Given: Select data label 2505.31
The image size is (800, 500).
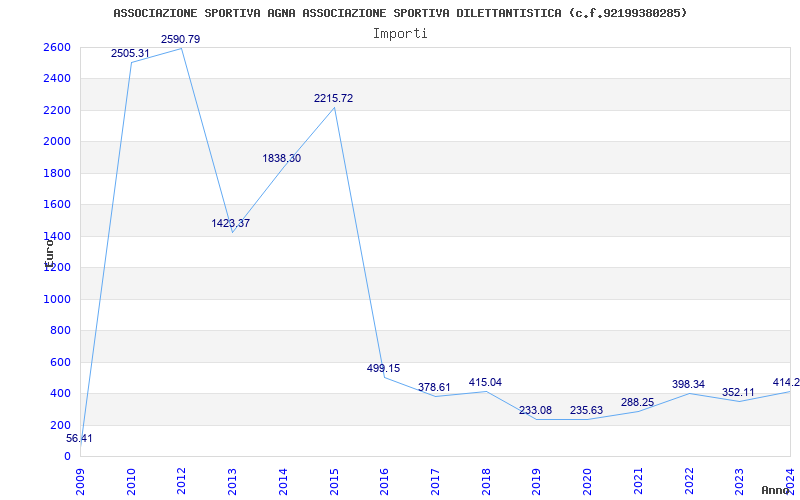Looking at the screenshot, I should coord(130,53).
